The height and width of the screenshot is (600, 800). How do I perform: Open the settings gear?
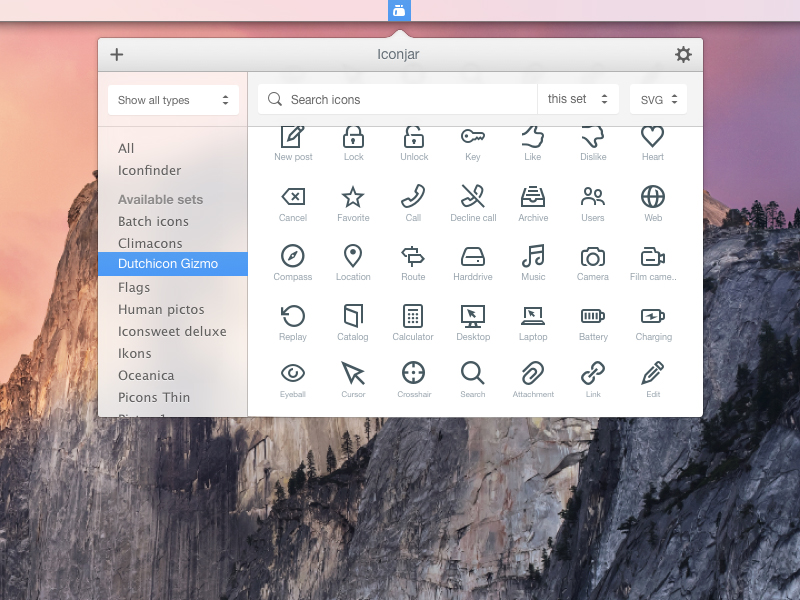pos(683,55)
